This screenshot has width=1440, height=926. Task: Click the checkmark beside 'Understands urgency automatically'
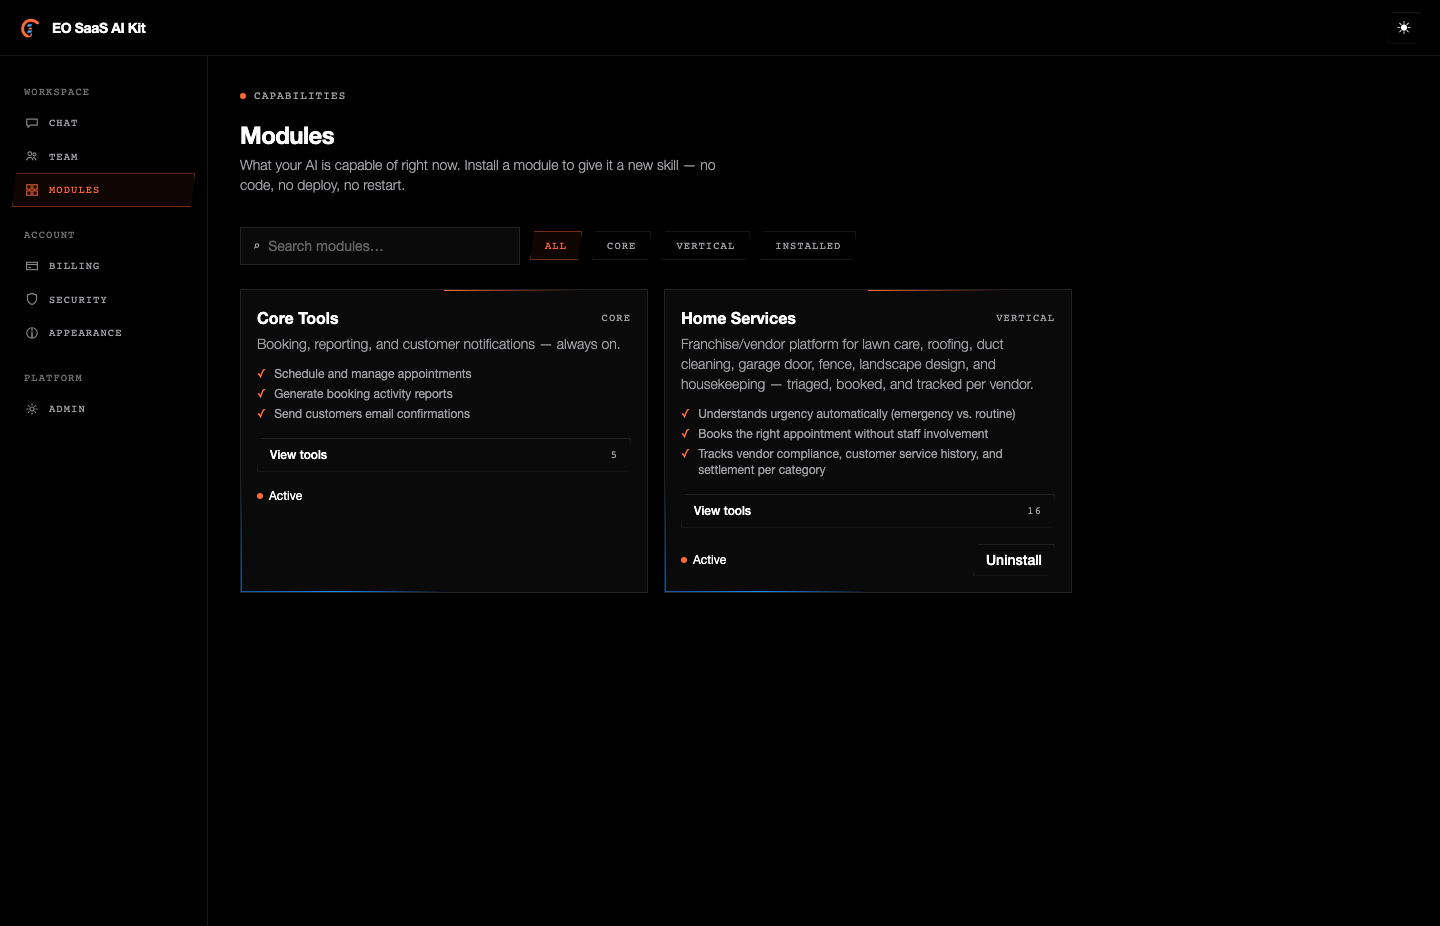[685, 414]
